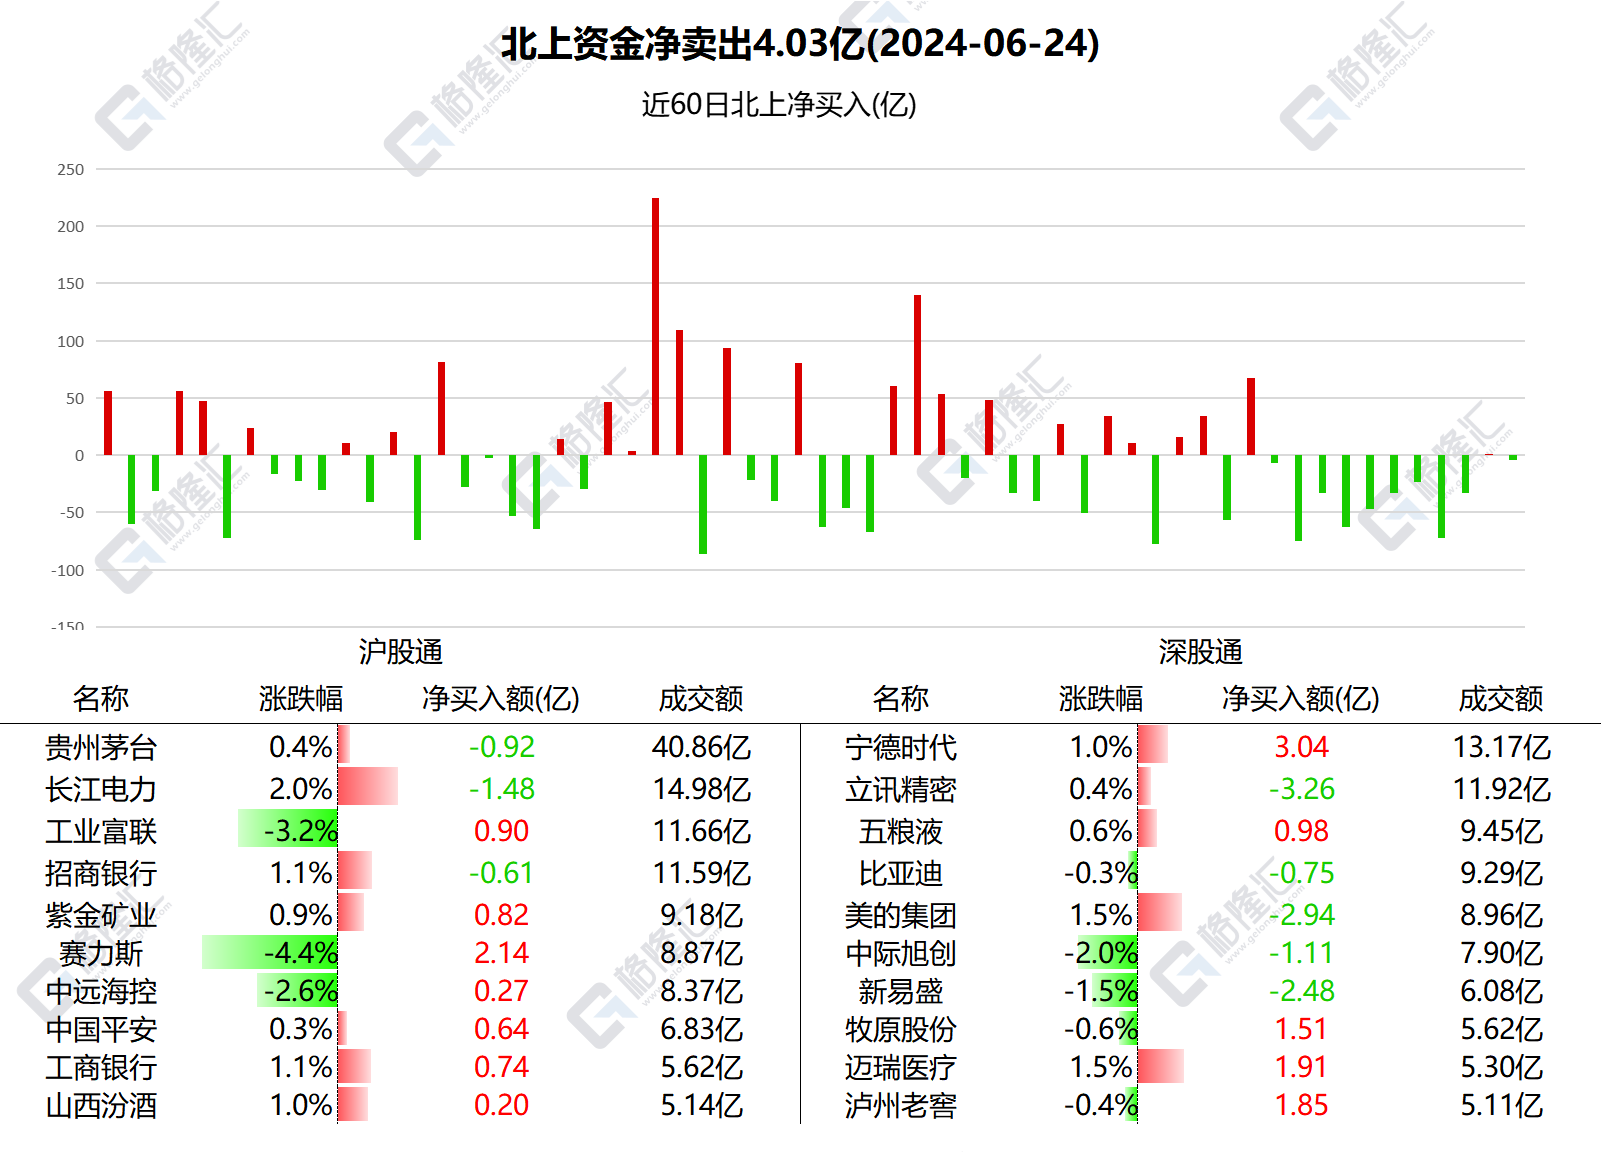Select stock name 五粮液
The width and height of the screenshot is (1602, 1152).
(901, 831)
